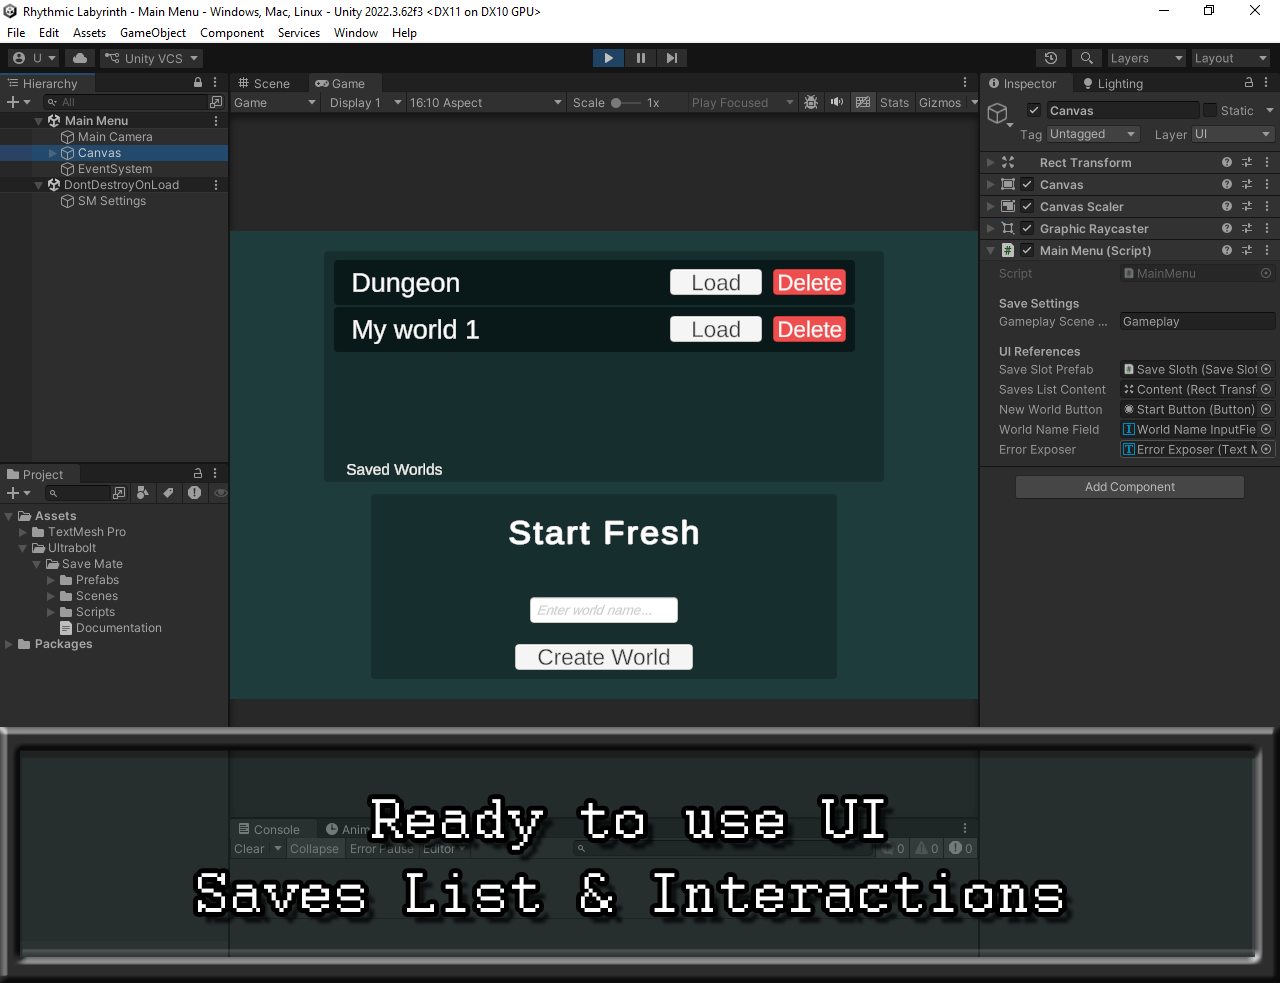Viewport: 1280px width, 983px height.
Task: Open the Layer UI dropdown
Action: (x=1233, y=134)
